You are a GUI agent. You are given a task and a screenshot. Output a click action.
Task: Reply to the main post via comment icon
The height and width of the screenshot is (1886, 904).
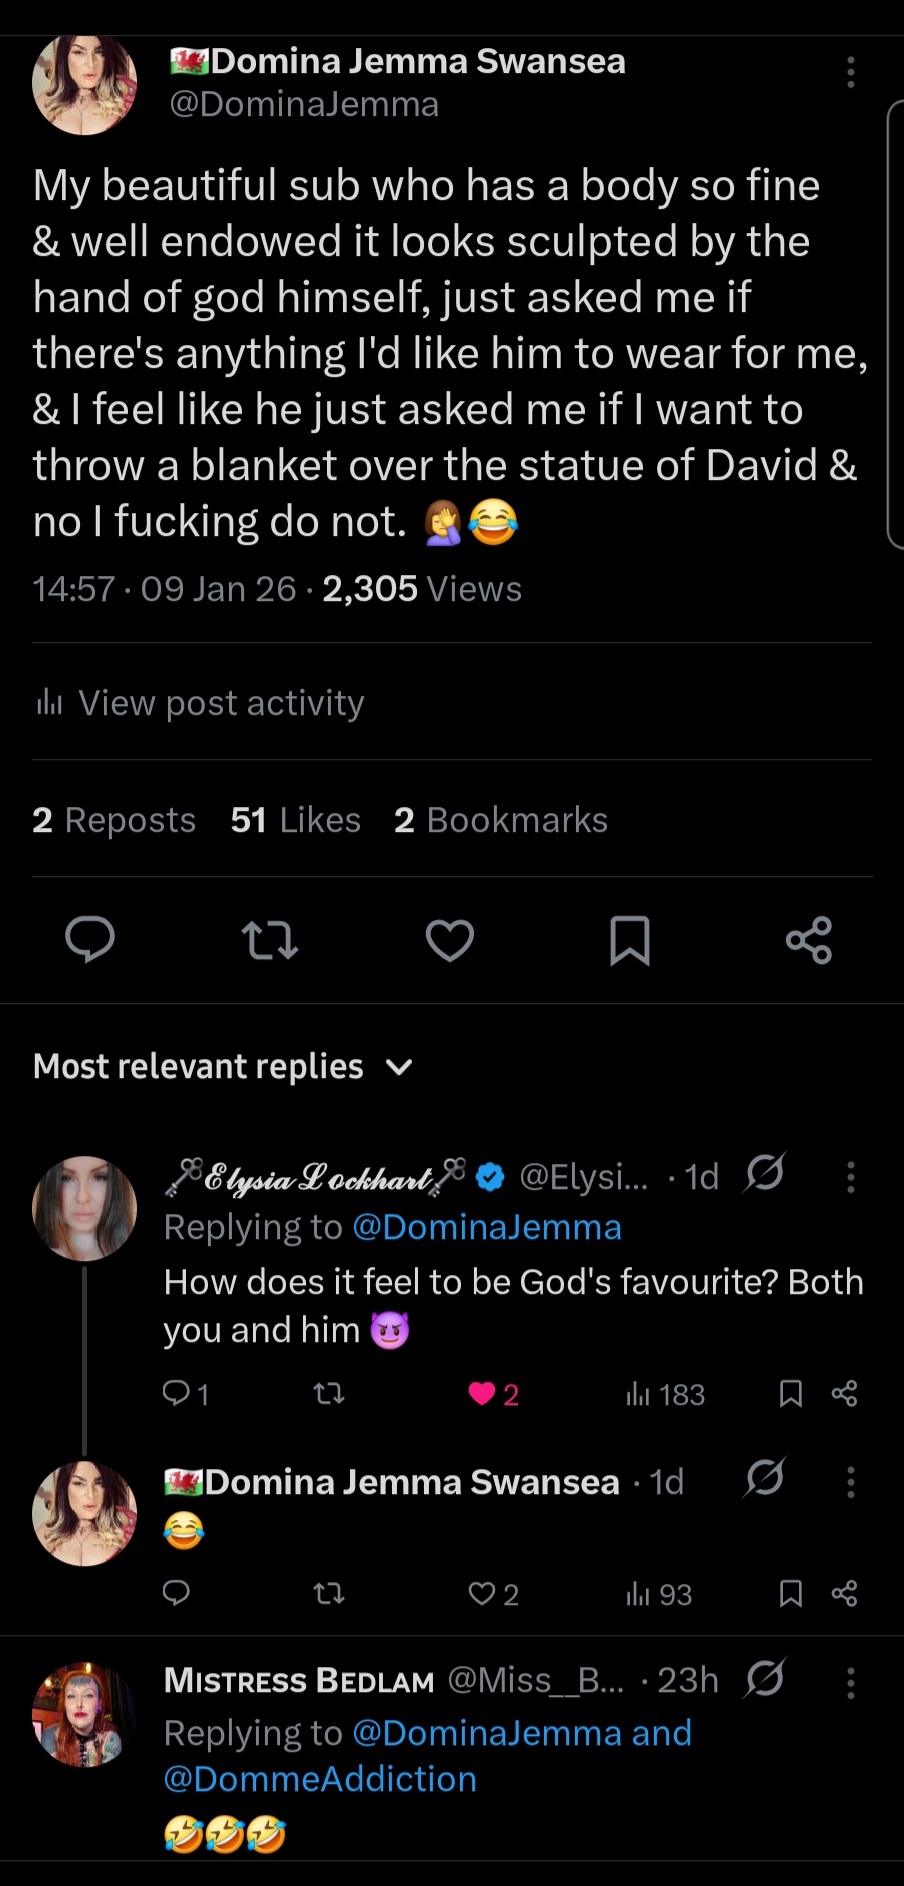90,940
